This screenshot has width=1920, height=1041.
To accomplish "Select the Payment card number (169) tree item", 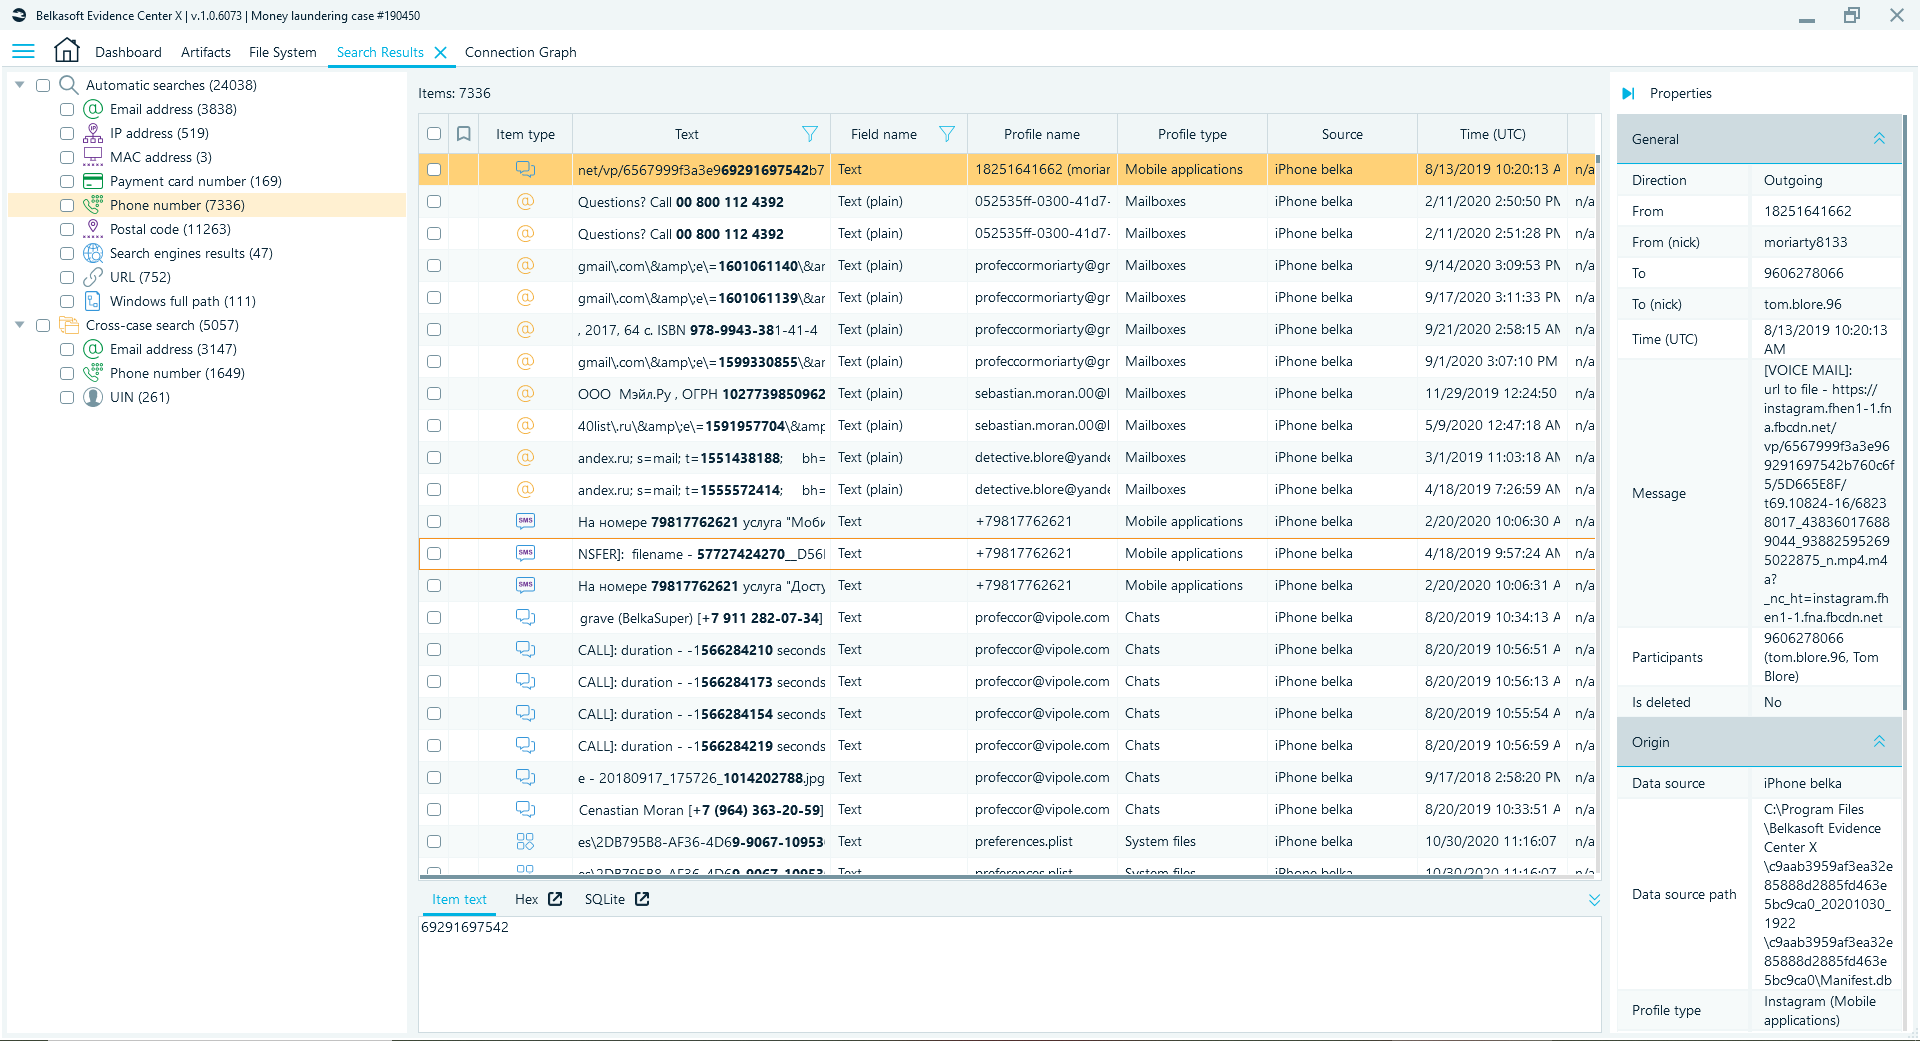I will [196, 181].
